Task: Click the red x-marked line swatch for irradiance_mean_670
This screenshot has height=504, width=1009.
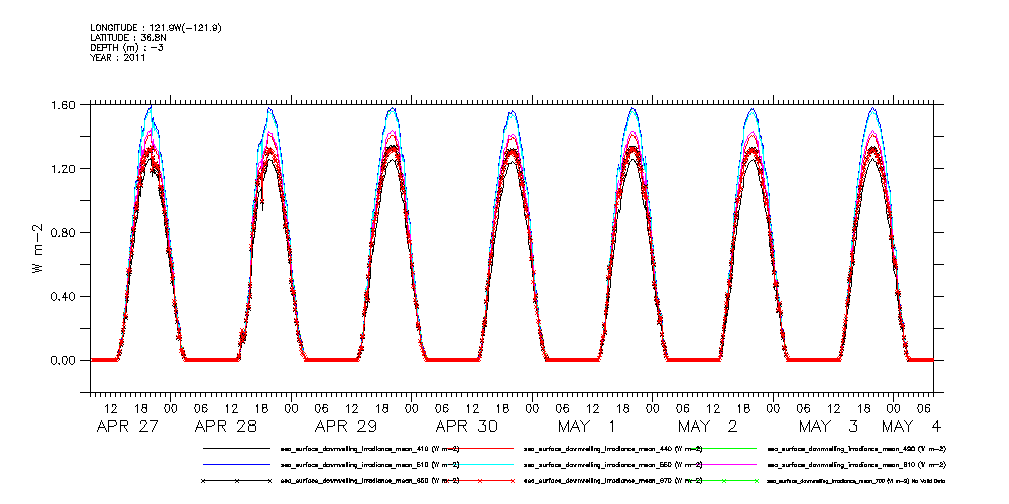Action: [480, 481]
